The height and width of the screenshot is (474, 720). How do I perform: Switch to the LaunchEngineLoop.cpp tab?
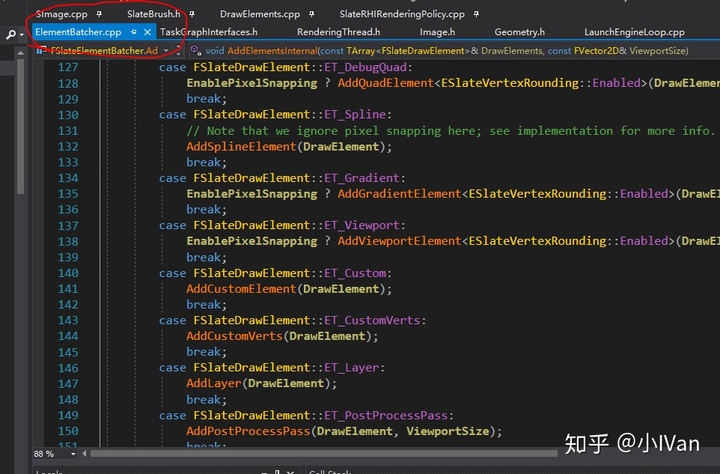tap(634, 32)
